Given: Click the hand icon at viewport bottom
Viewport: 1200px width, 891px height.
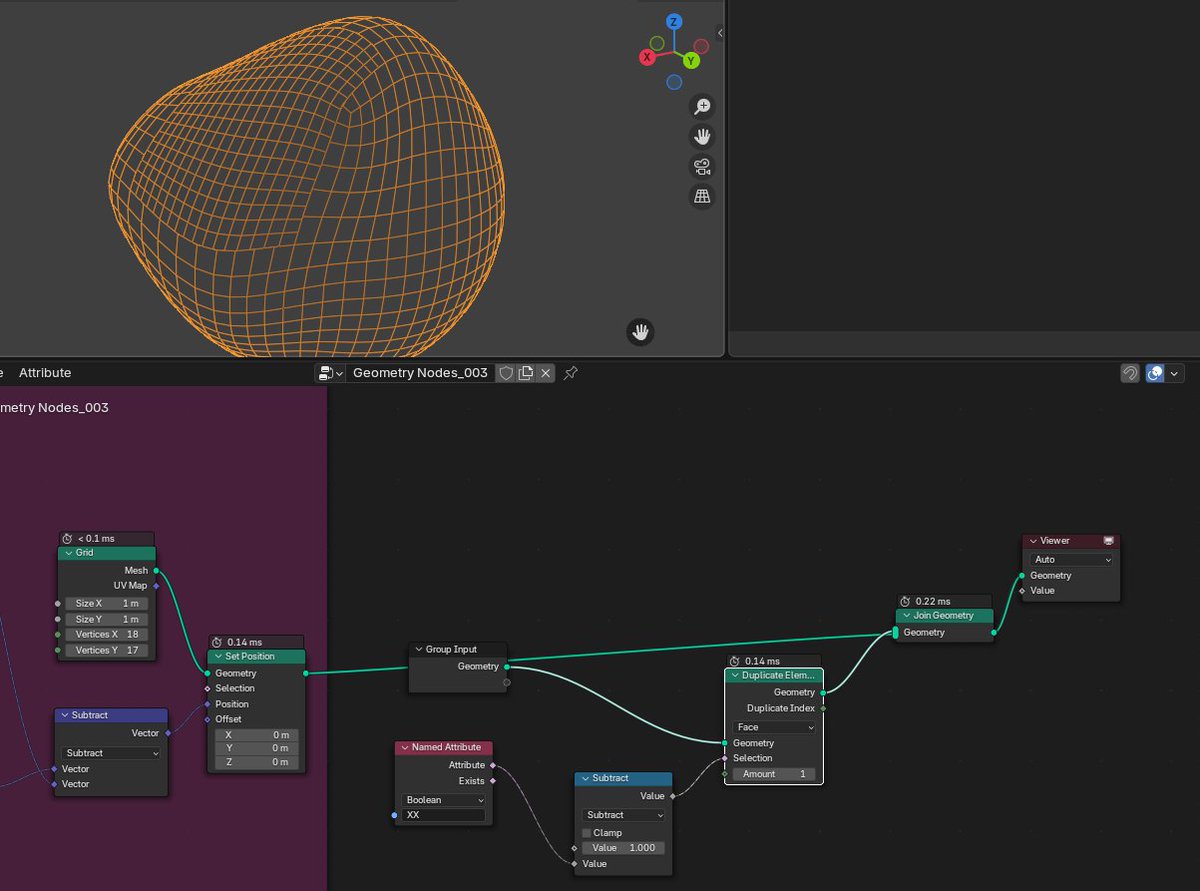Looking at the screenshot, I should click(x=641, y=332).
